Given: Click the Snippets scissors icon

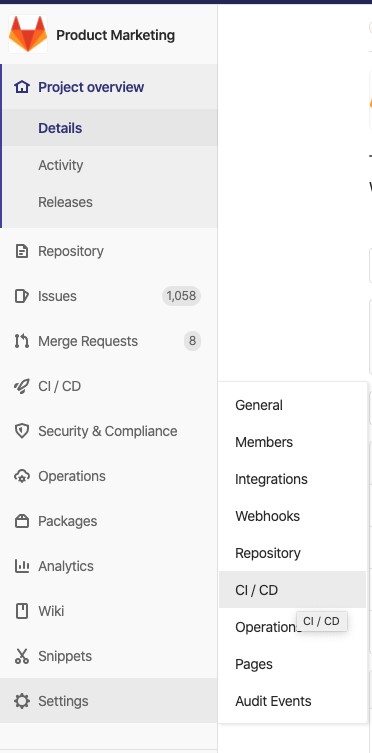Looking at the screenshot, I should coord(22,656).
